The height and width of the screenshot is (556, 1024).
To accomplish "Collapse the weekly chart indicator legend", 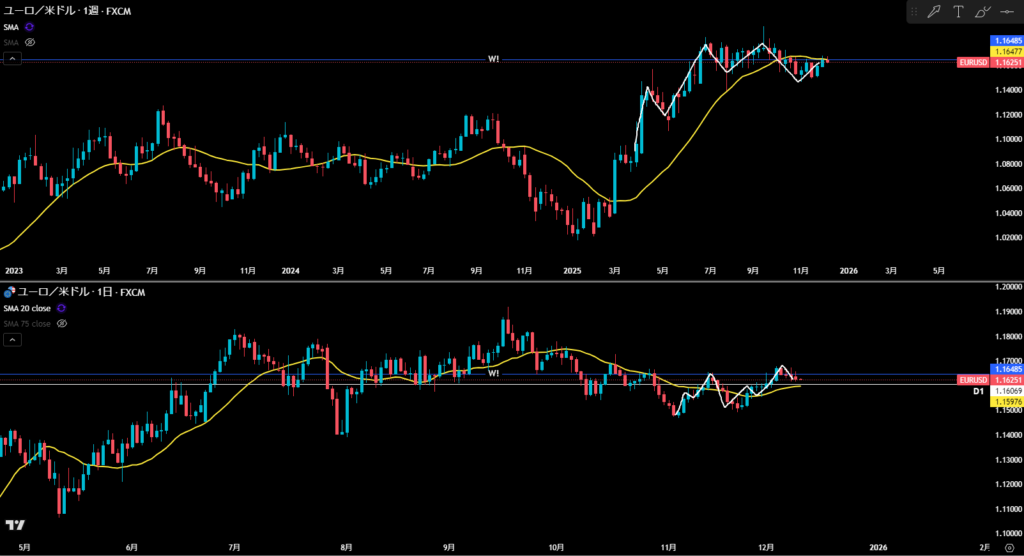I will tap(11, 59).
